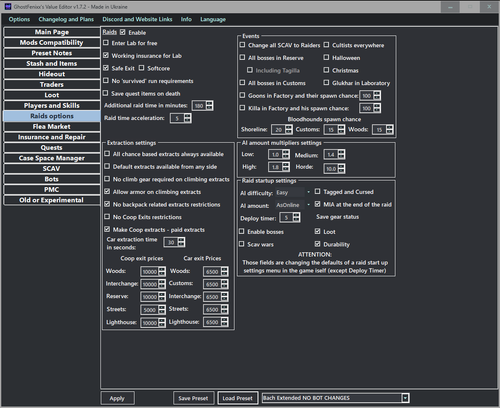Open Loot section
The width and height of the screenshot is (500, 408).
(52, 95)
